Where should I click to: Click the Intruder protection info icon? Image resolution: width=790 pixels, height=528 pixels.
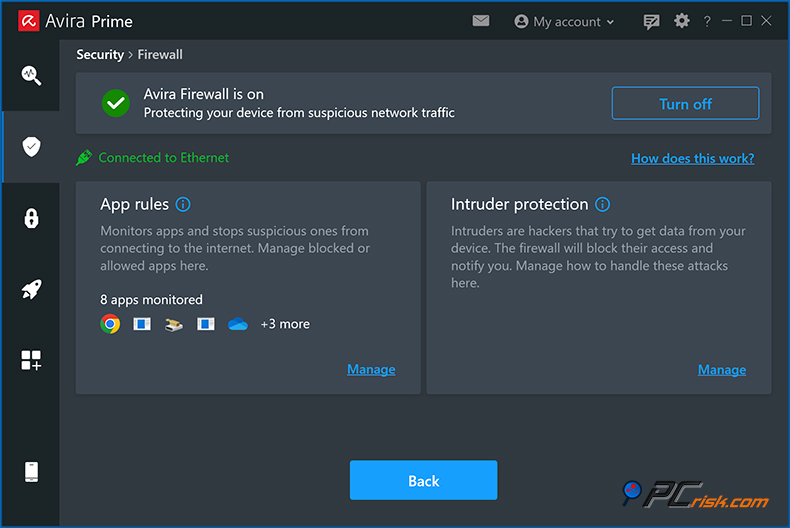click(602, 204)
